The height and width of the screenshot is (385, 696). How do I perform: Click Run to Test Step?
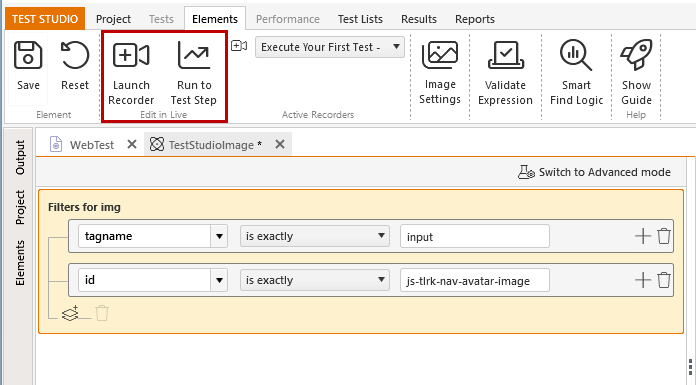(194, 74)
